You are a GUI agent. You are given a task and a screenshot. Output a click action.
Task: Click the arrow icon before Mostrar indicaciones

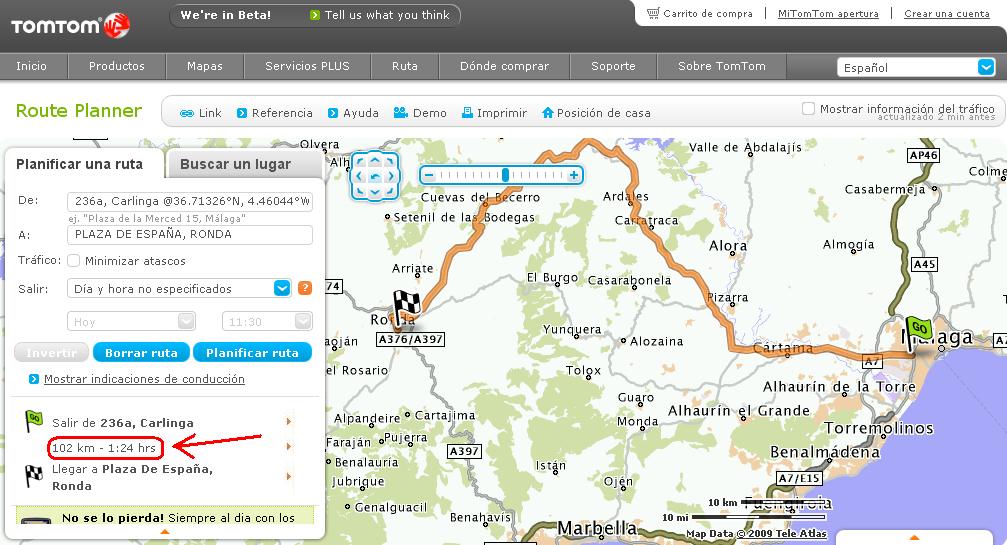coord(34,379)
